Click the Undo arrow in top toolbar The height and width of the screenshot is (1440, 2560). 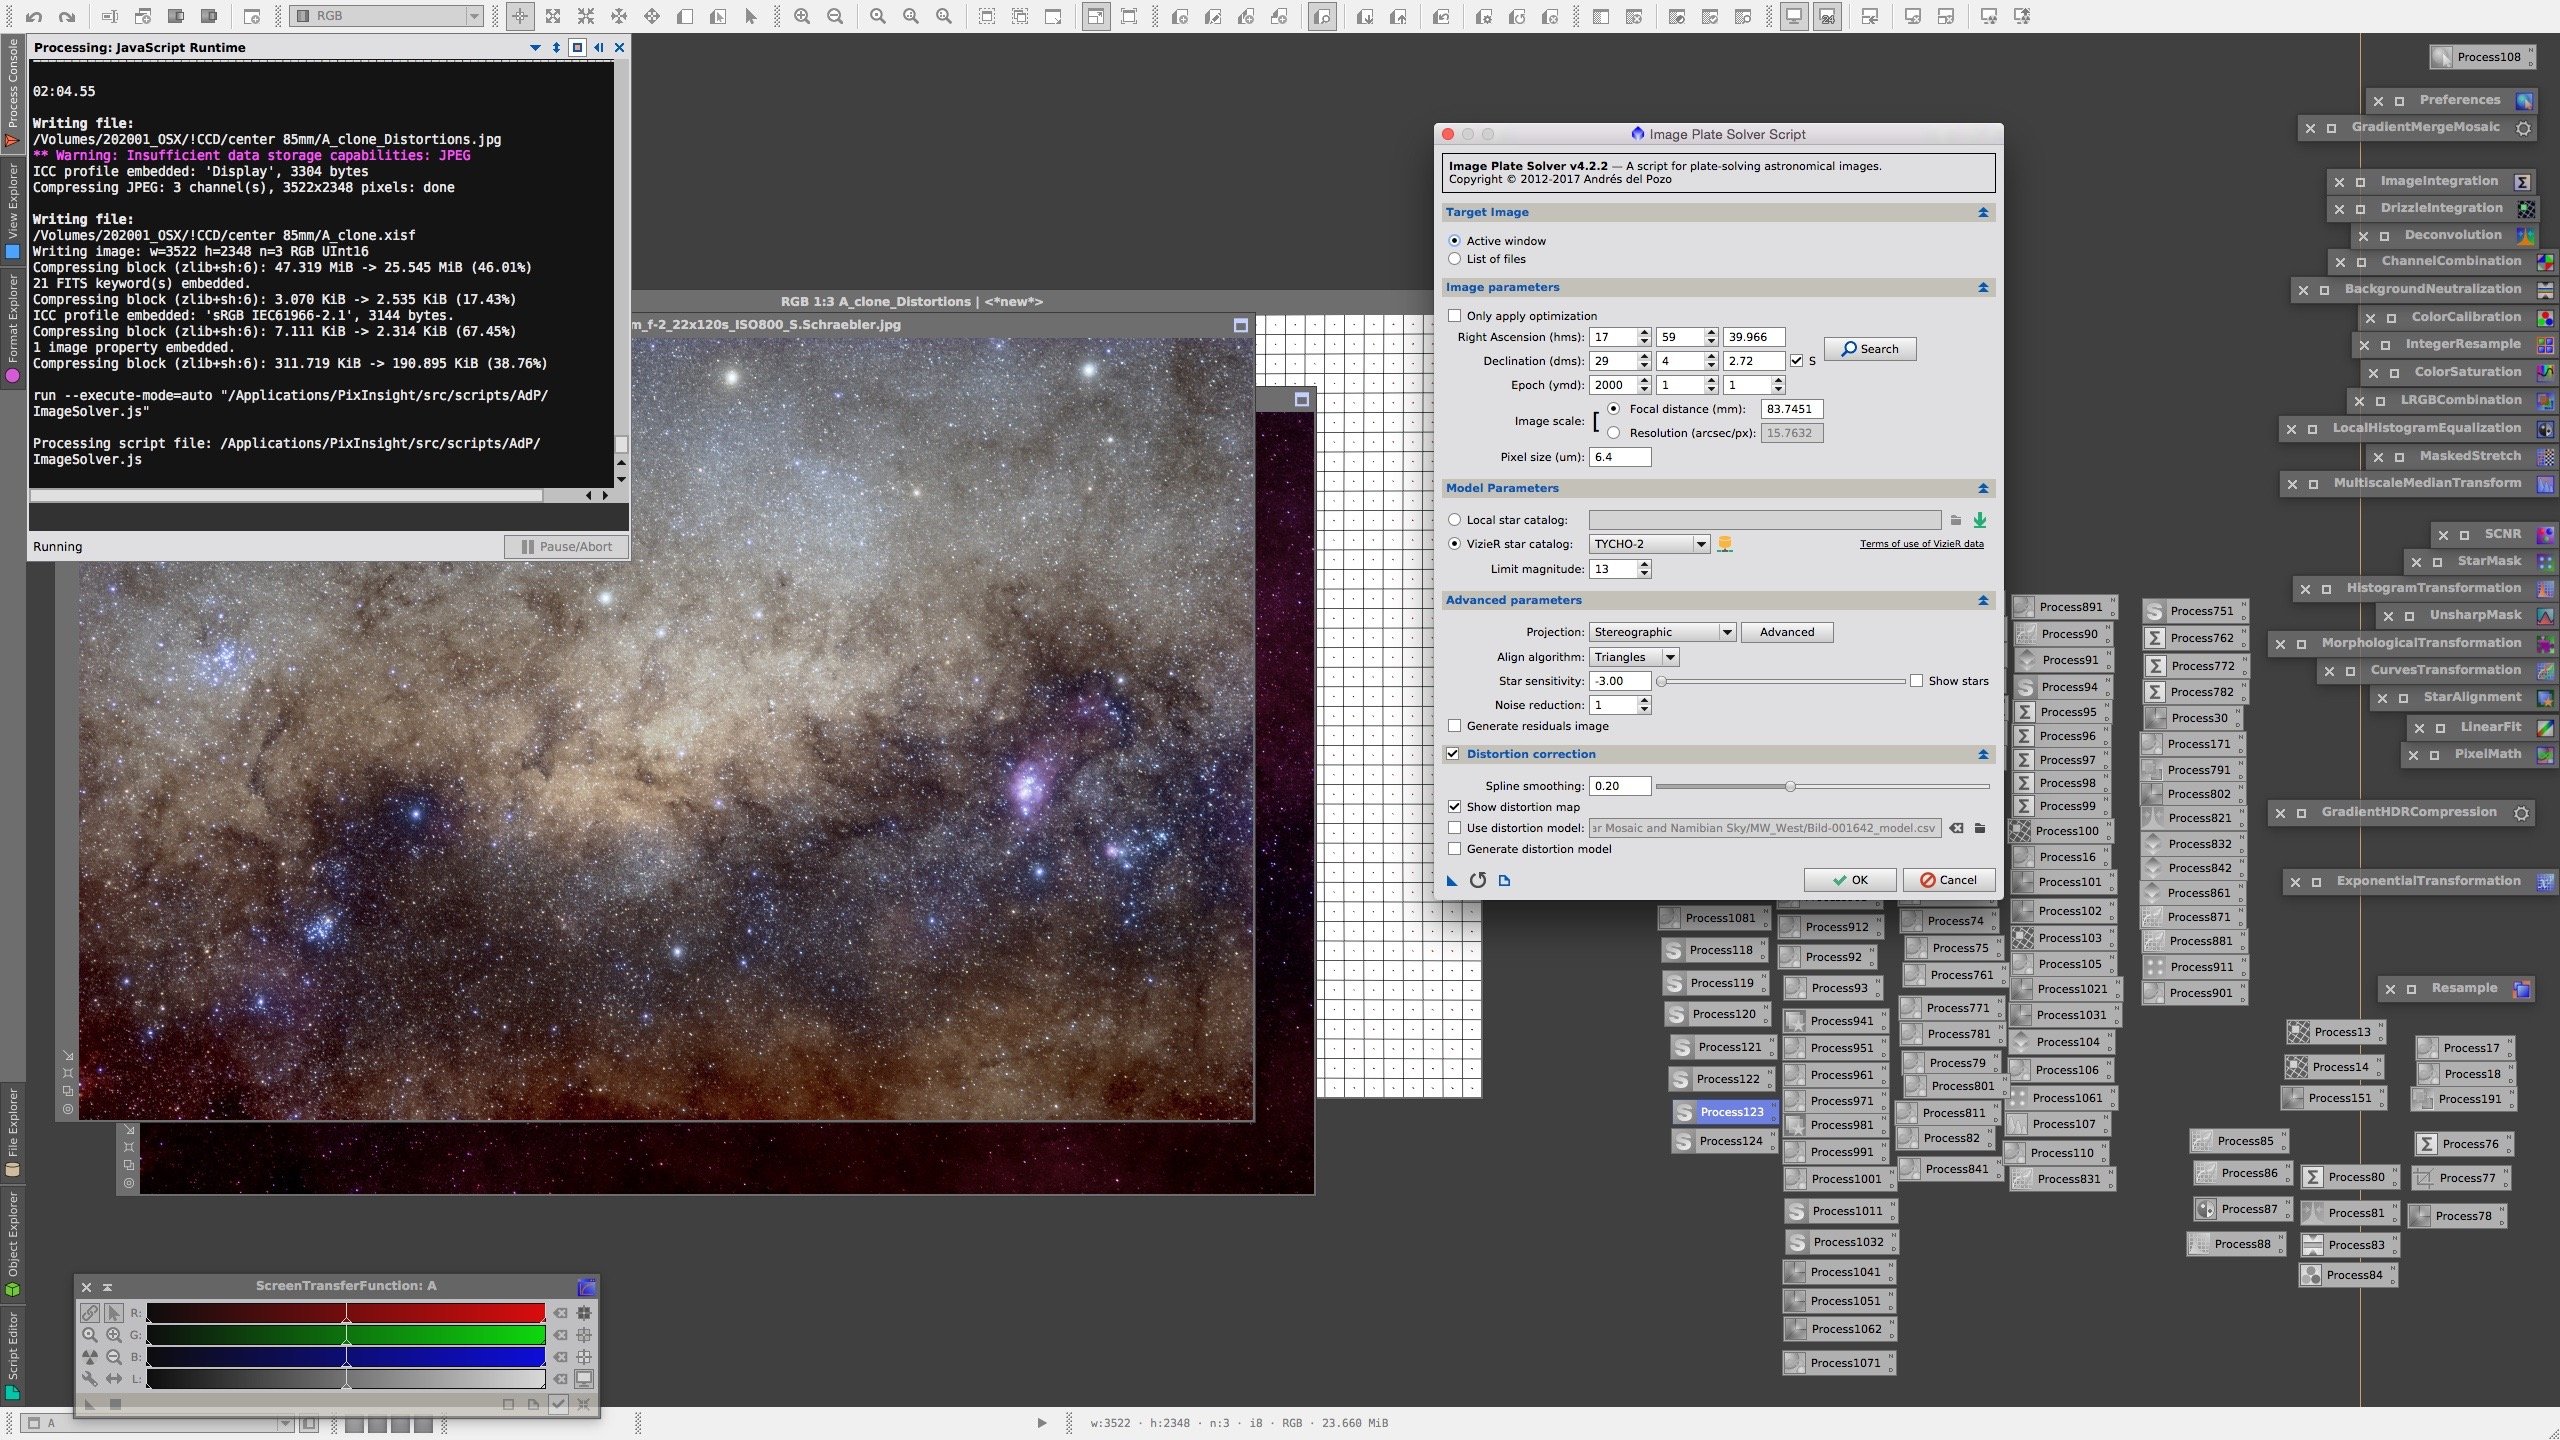coord(34,16)
